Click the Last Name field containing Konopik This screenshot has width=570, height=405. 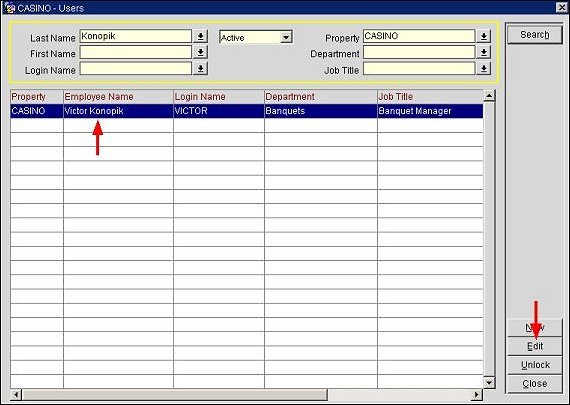pyautogui.click(x=135, y=36)
